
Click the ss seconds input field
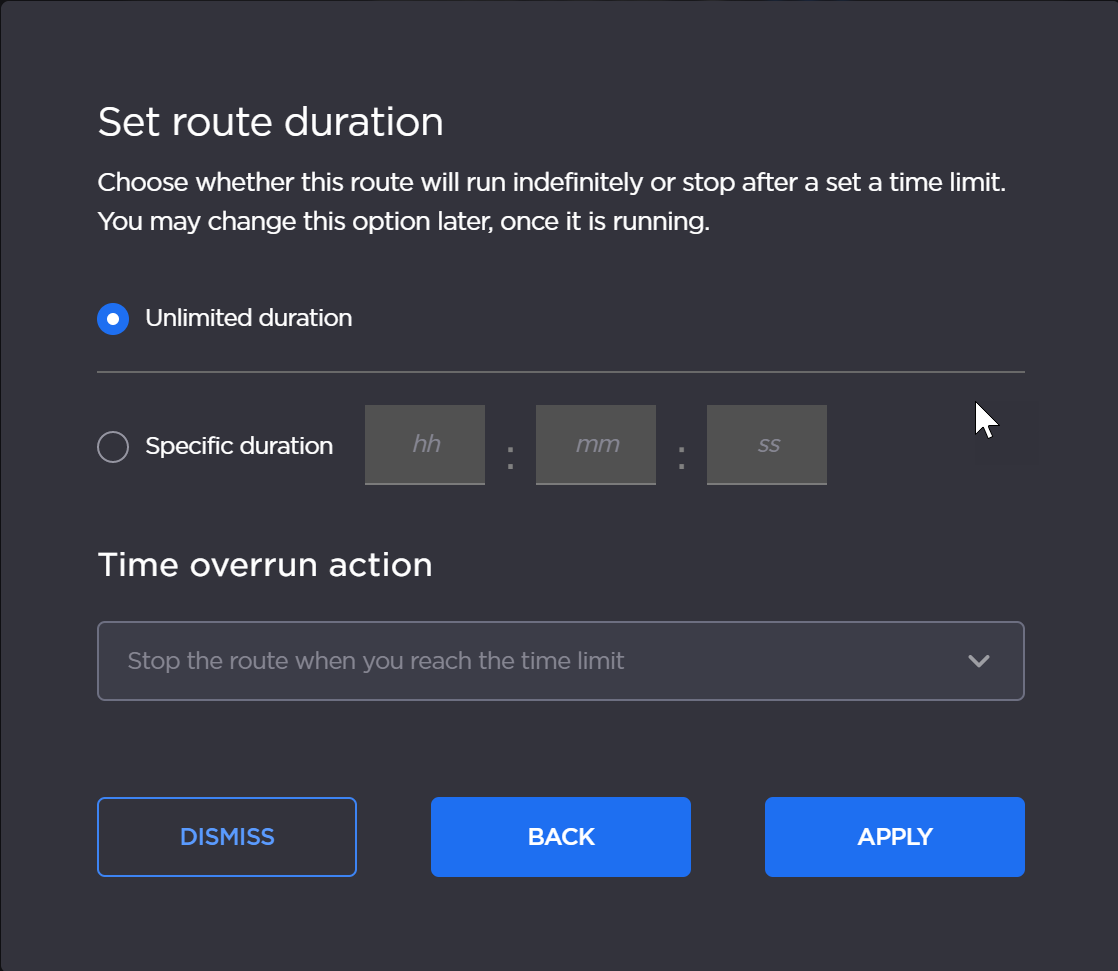coord(766,445)
